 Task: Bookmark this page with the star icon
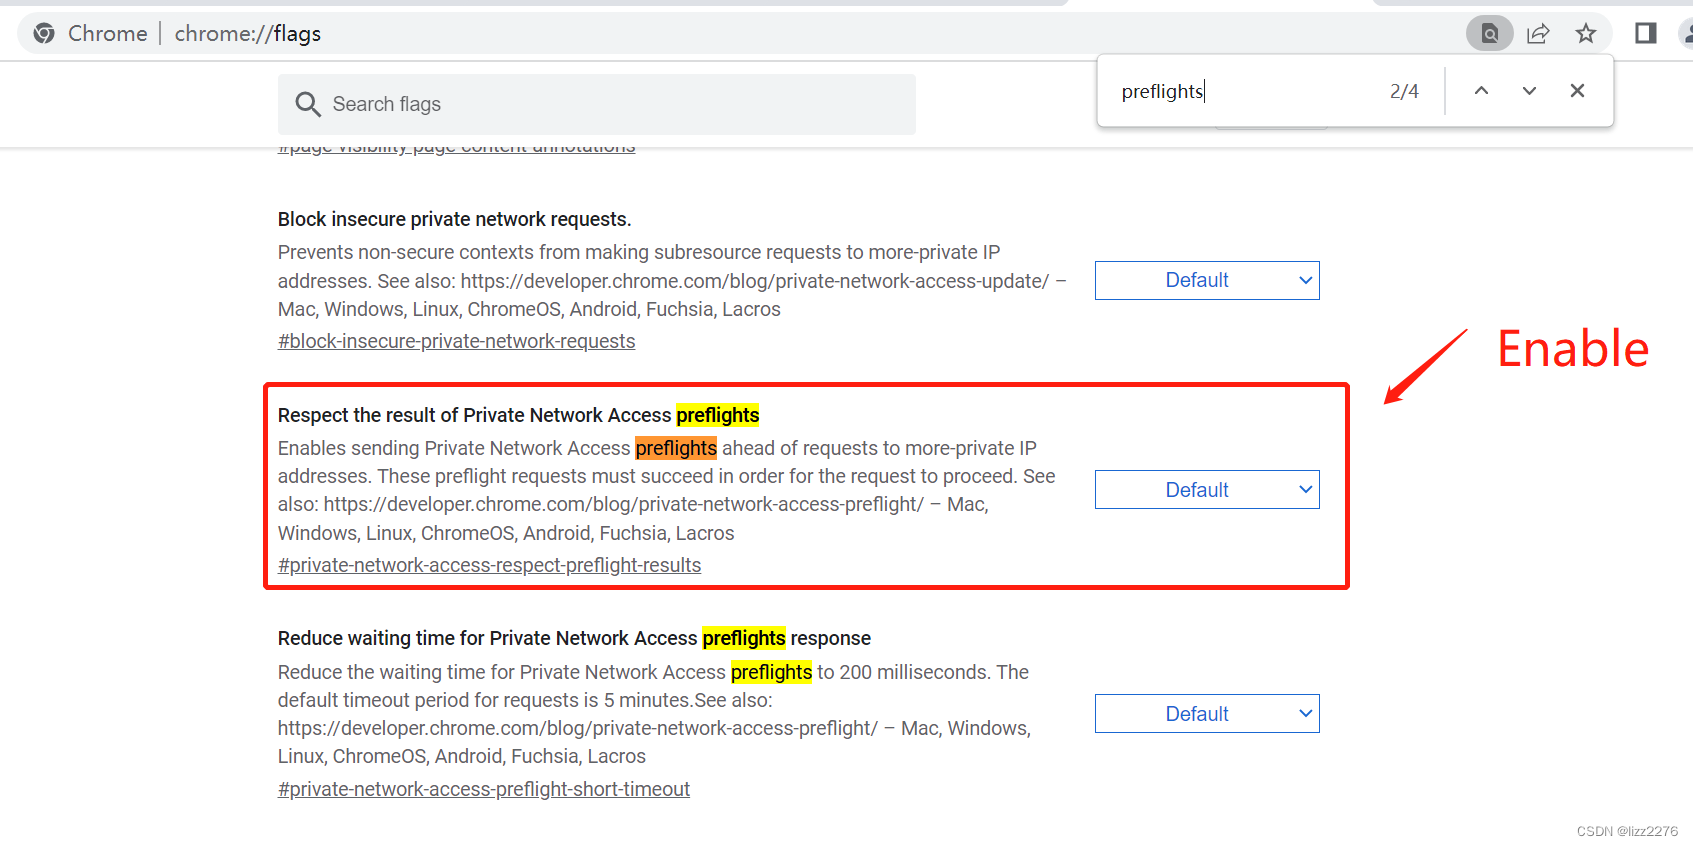1586,33
